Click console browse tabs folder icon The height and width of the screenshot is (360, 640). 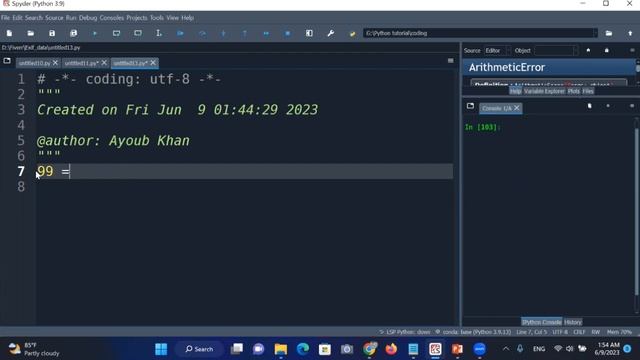[470, 106]
